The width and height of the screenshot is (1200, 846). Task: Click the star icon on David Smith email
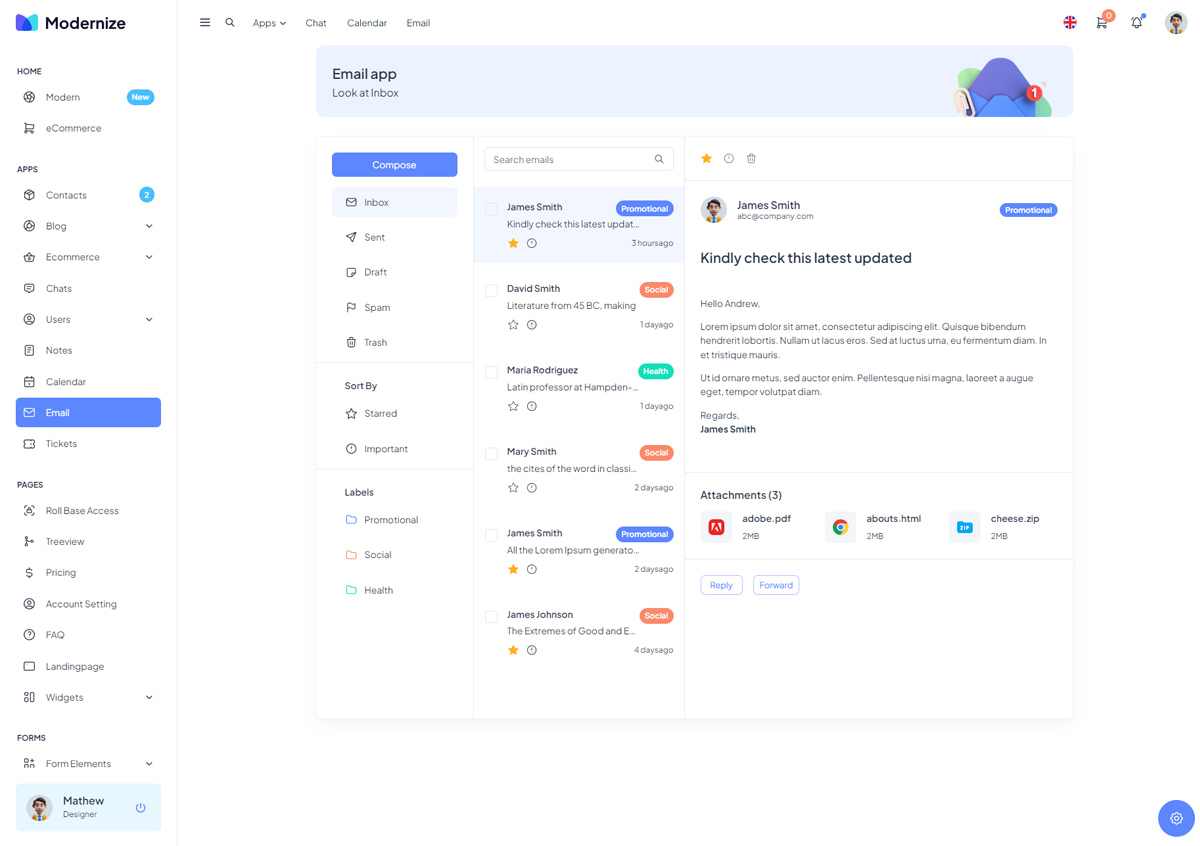click(x=513, y=325)
